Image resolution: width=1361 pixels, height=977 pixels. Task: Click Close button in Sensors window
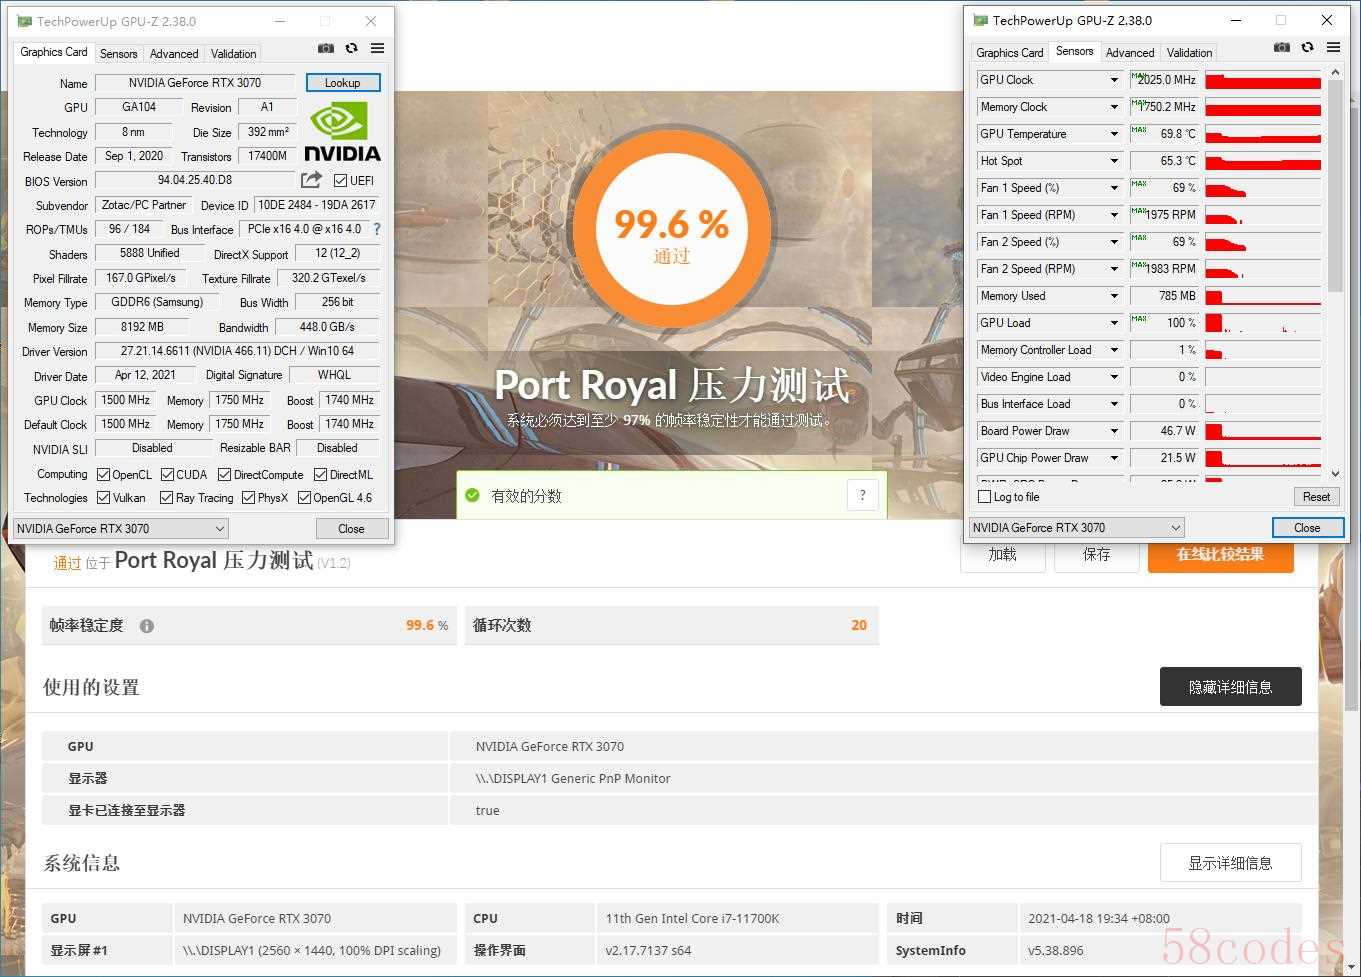1307,527
